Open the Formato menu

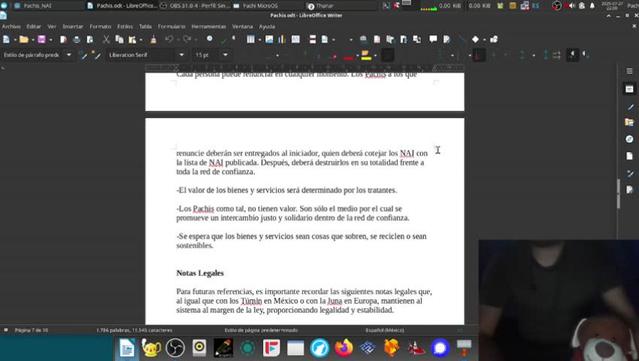click(x=100, y=26)
